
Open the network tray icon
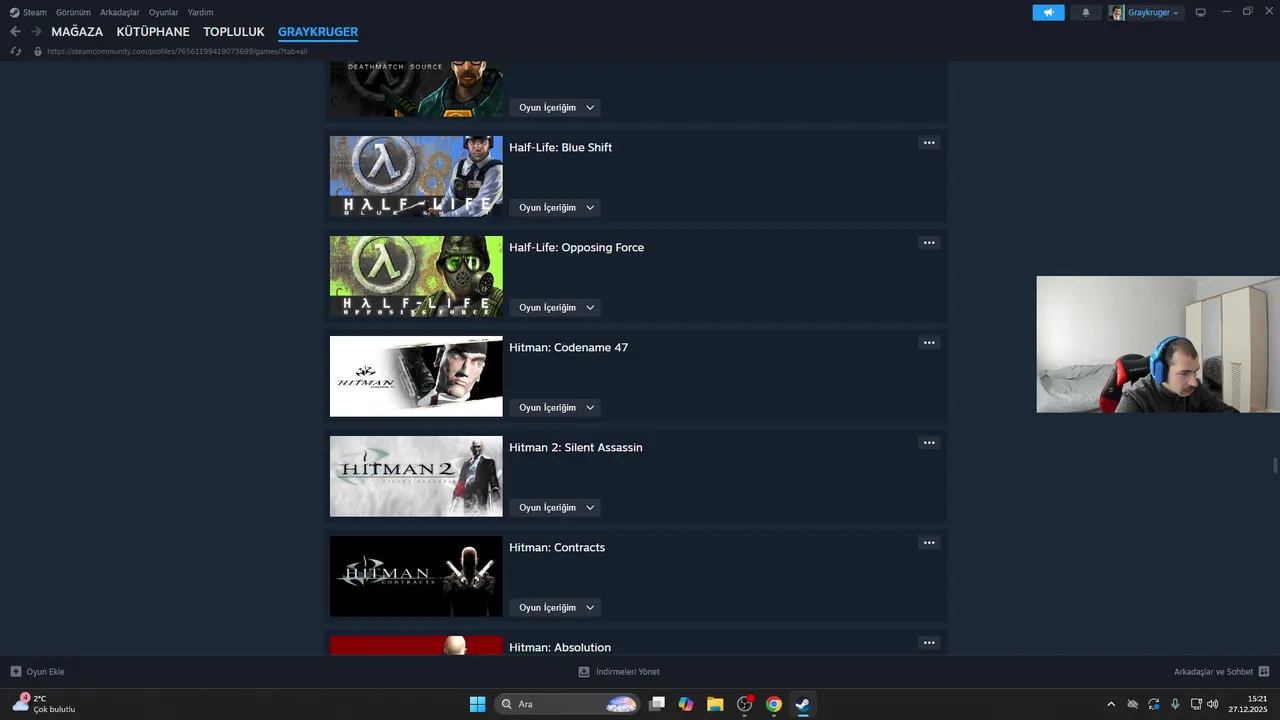1196,704
